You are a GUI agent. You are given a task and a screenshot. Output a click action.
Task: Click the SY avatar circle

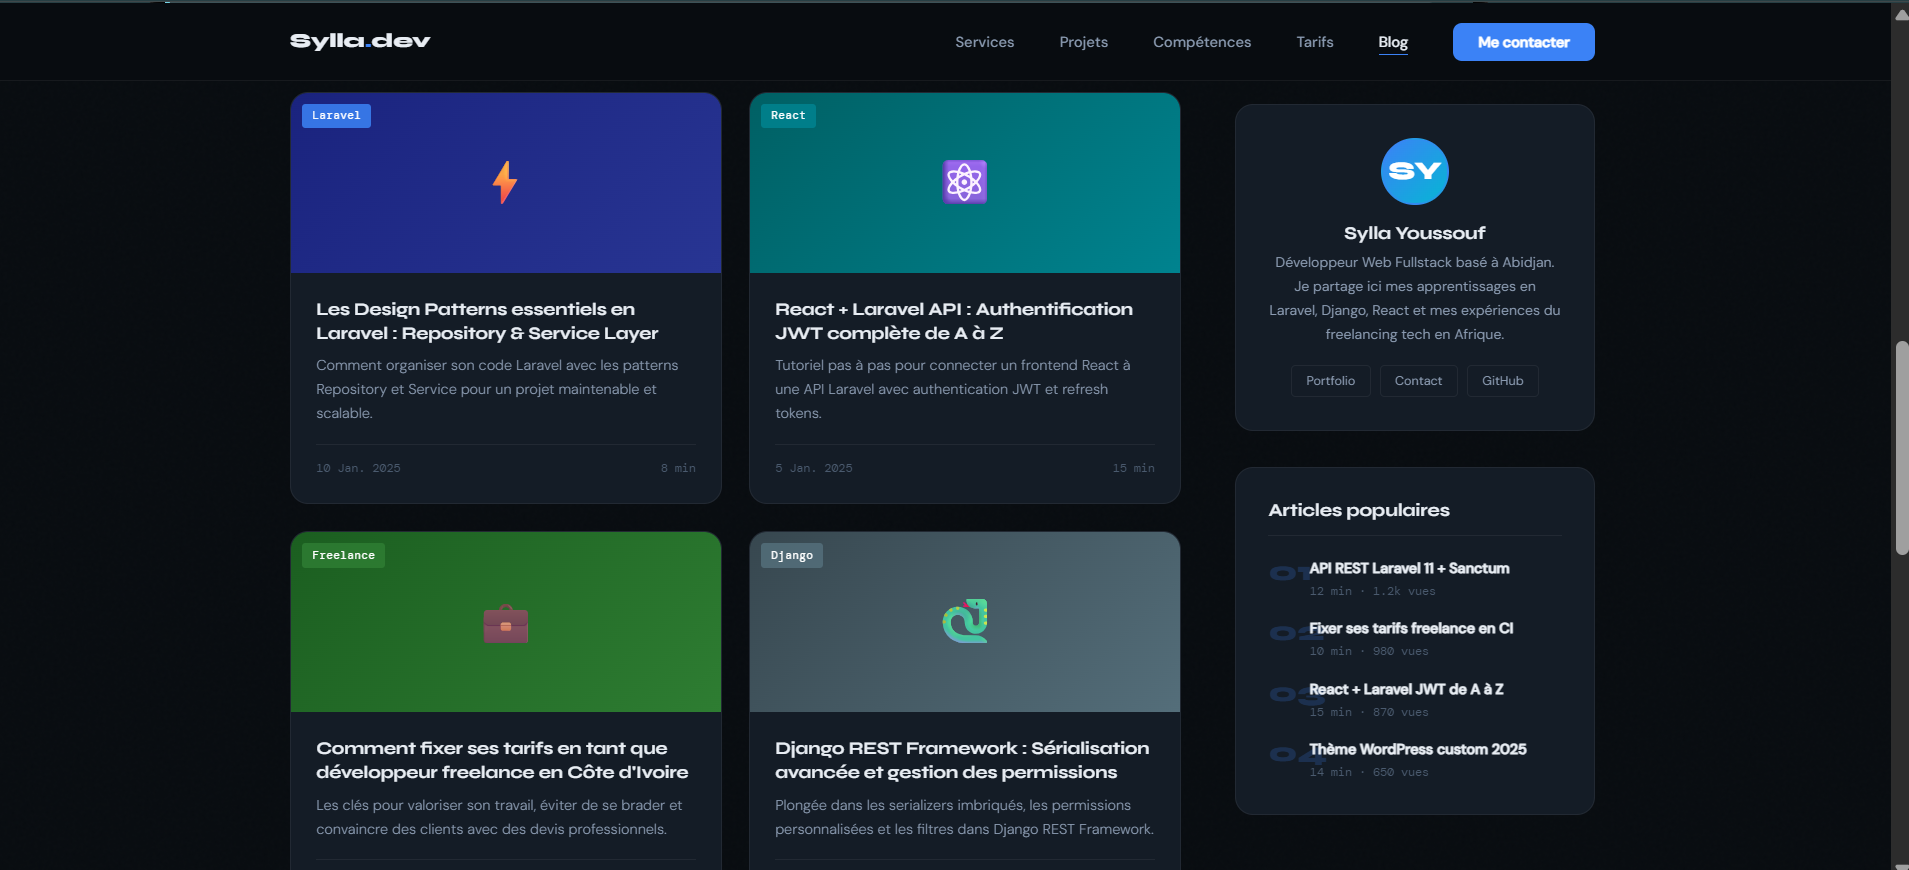tap(1414, 172)
